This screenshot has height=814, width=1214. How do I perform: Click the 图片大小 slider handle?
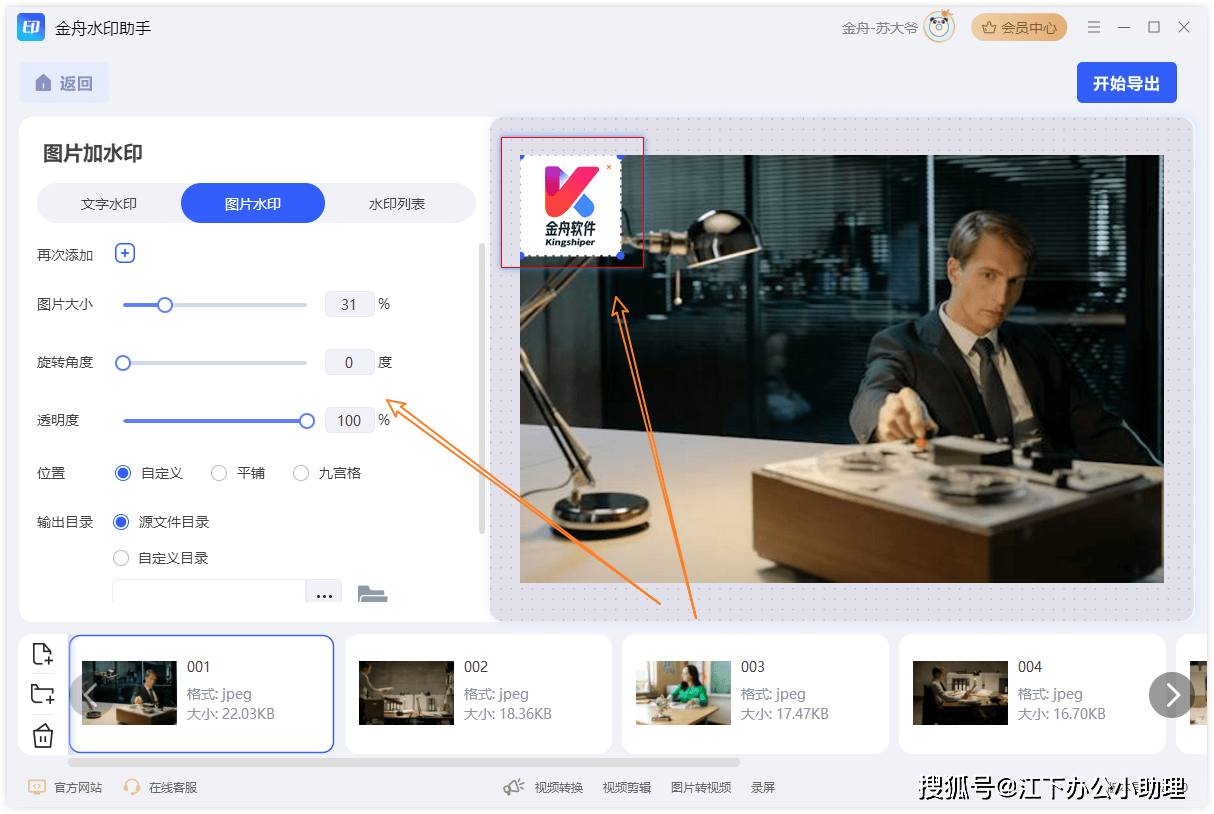tap(165, 305)
